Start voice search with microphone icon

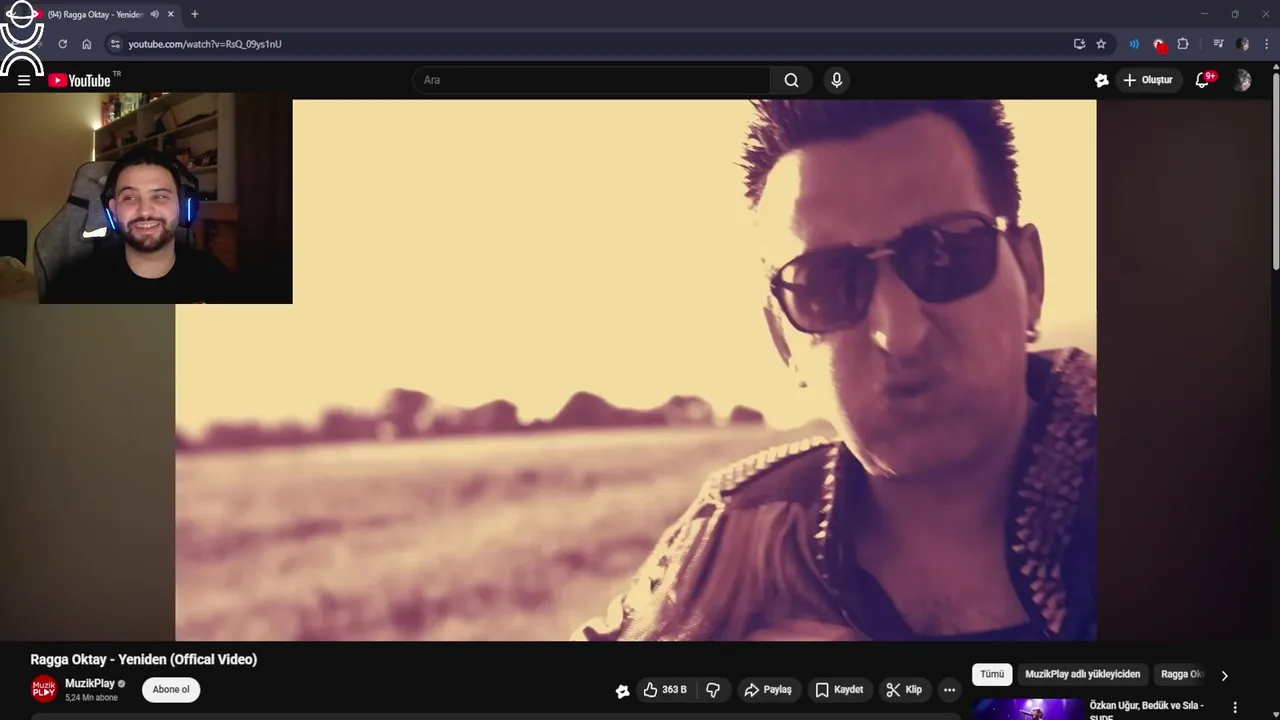coord(837,80)
